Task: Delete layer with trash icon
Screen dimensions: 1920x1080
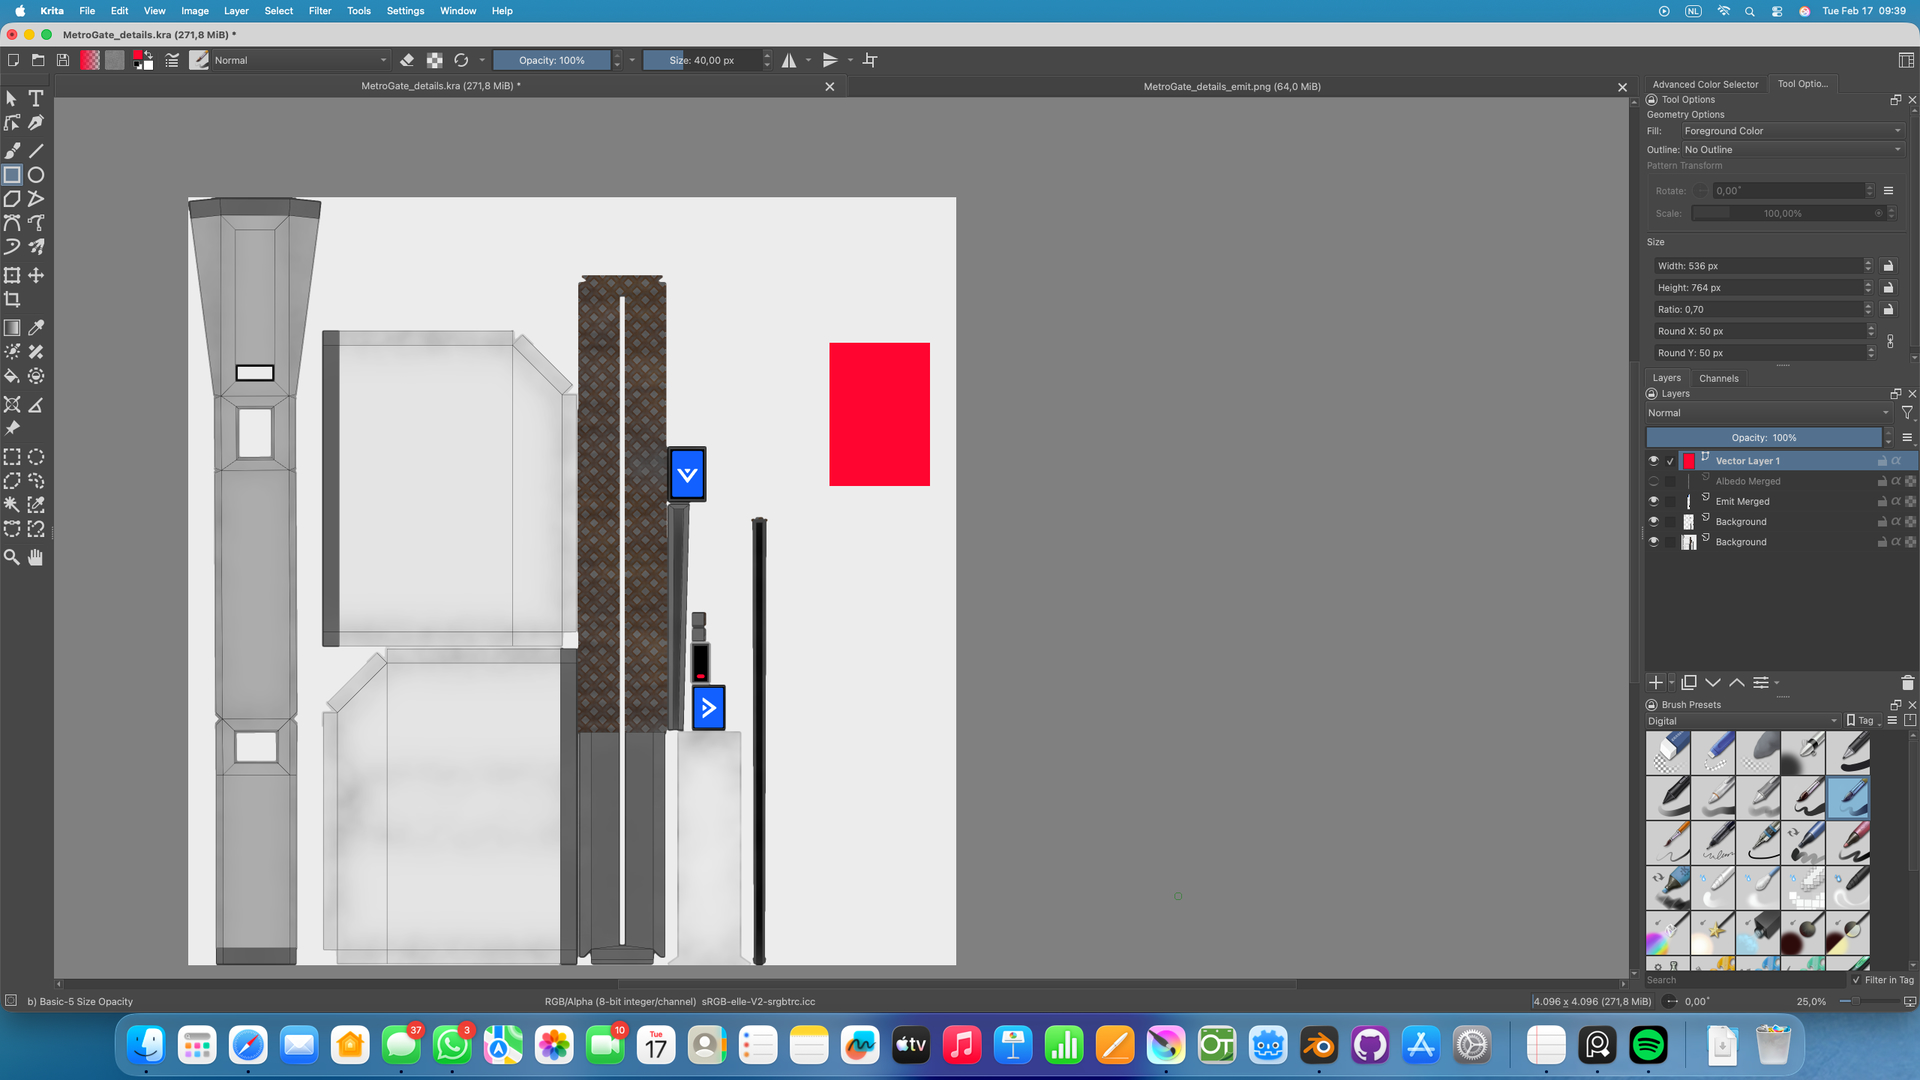Action: (x=1906, y=683)
